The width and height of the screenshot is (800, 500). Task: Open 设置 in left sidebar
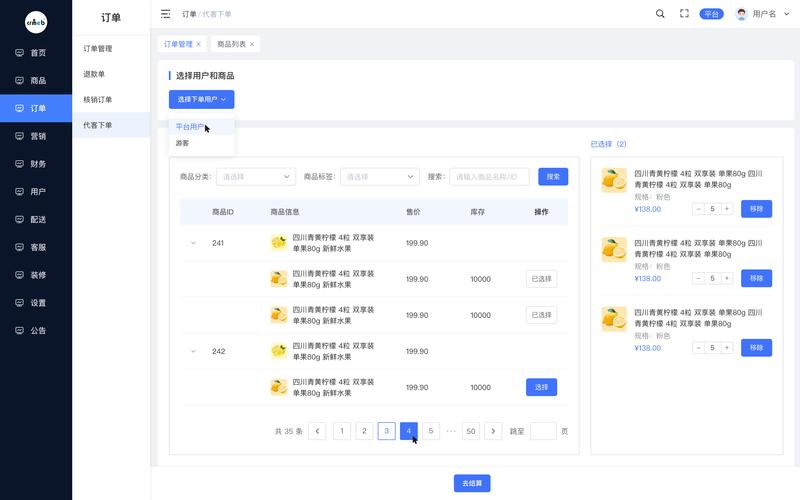[36, 303]
